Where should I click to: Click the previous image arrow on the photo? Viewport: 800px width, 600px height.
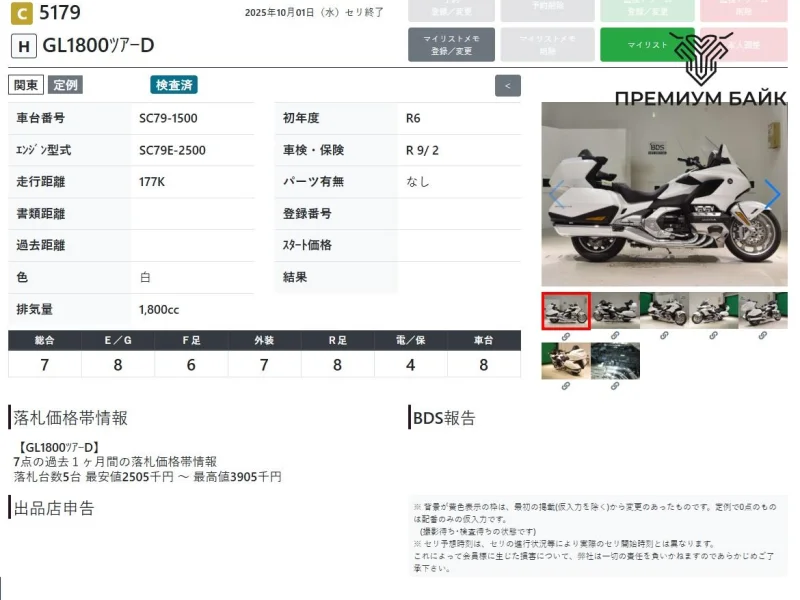pyautogui.click(x=557, y=194)
